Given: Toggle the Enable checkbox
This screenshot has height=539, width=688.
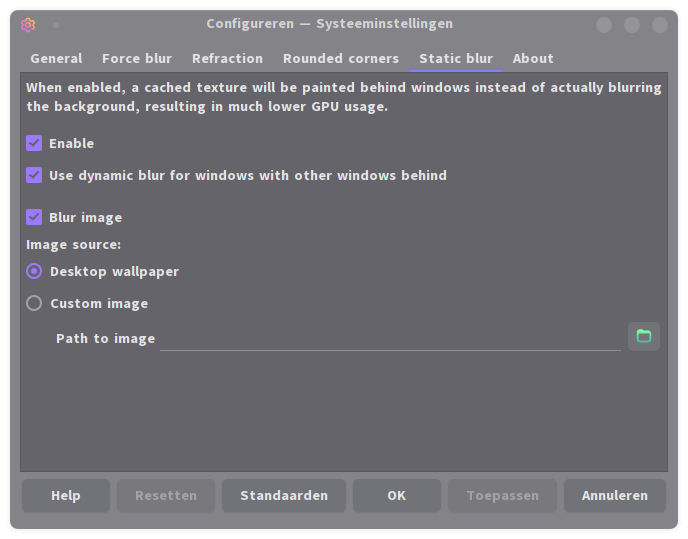Looking at the screenshot, I should (34, 143).
